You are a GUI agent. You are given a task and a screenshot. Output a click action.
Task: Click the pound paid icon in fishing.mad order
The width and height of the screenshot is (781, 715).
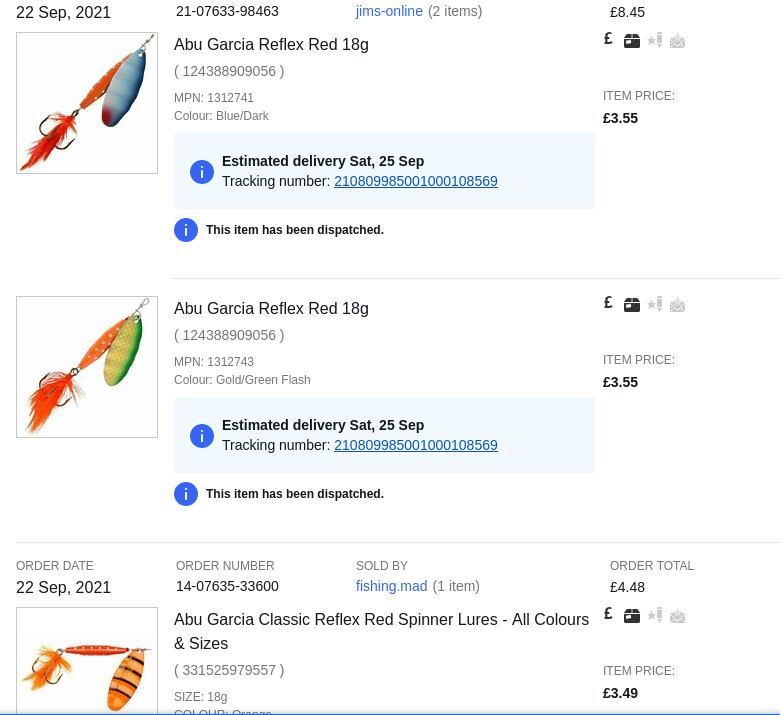(608, 614)
